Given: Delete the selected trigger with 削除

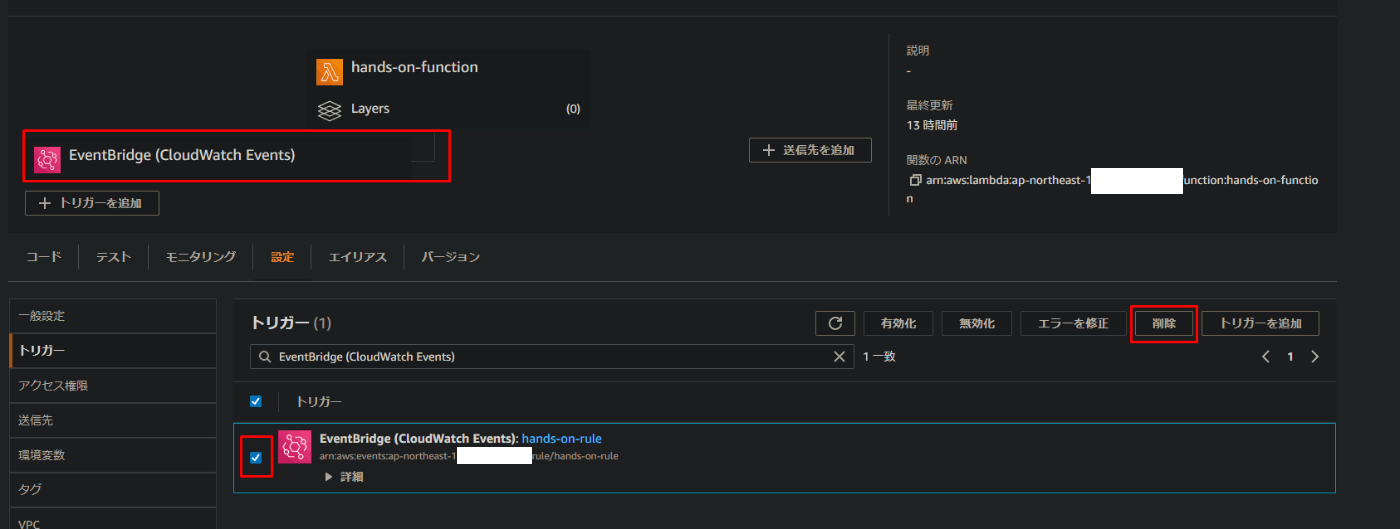Looking at the screenshot, I should (x=1164, y=323).
